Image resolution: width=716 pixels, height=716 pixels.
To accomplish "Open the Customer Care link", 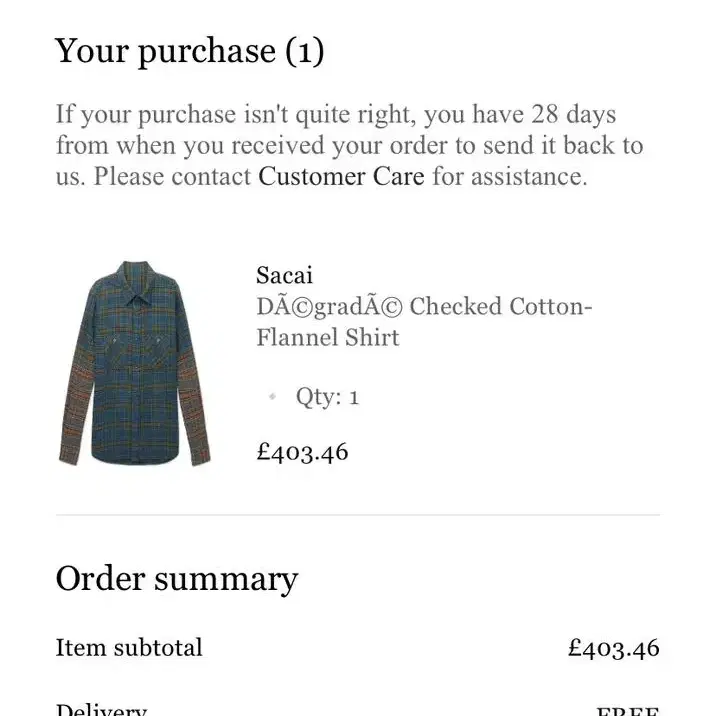I will (x=341, y=176).
